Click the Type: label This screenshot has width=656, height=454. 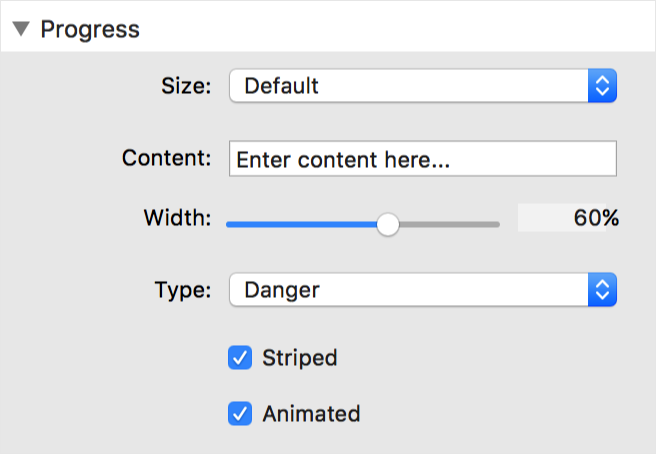click(183, 290)
